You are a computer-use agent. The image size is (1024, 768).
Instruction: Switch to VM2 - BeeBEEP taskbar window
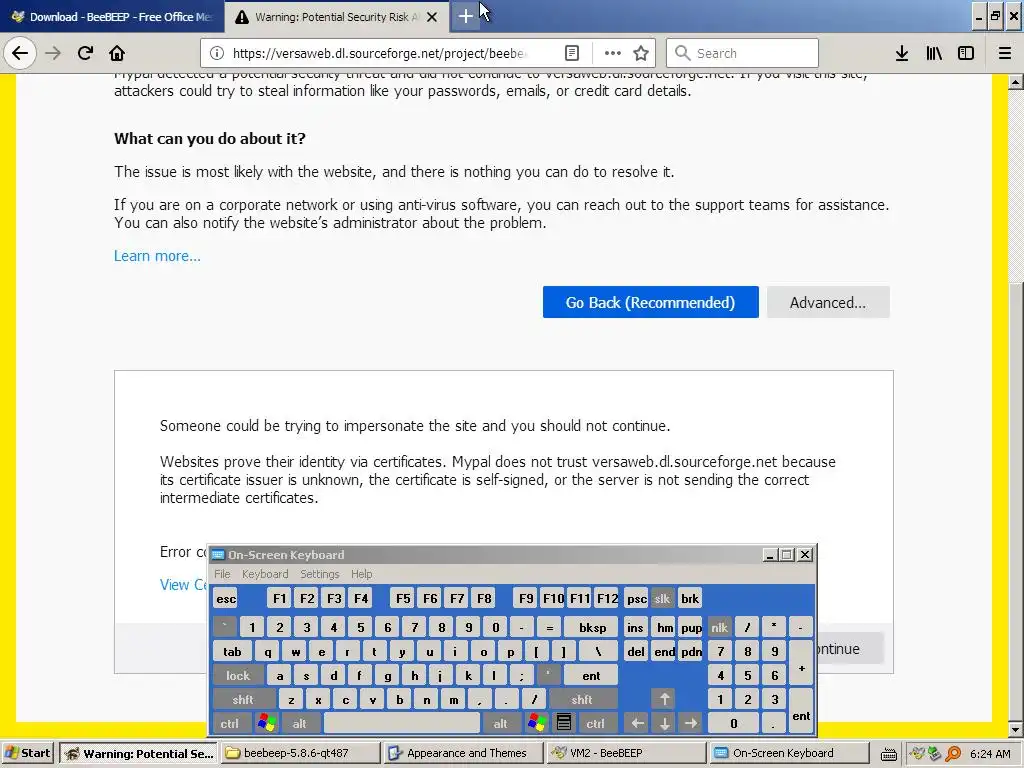pos(626,753)
